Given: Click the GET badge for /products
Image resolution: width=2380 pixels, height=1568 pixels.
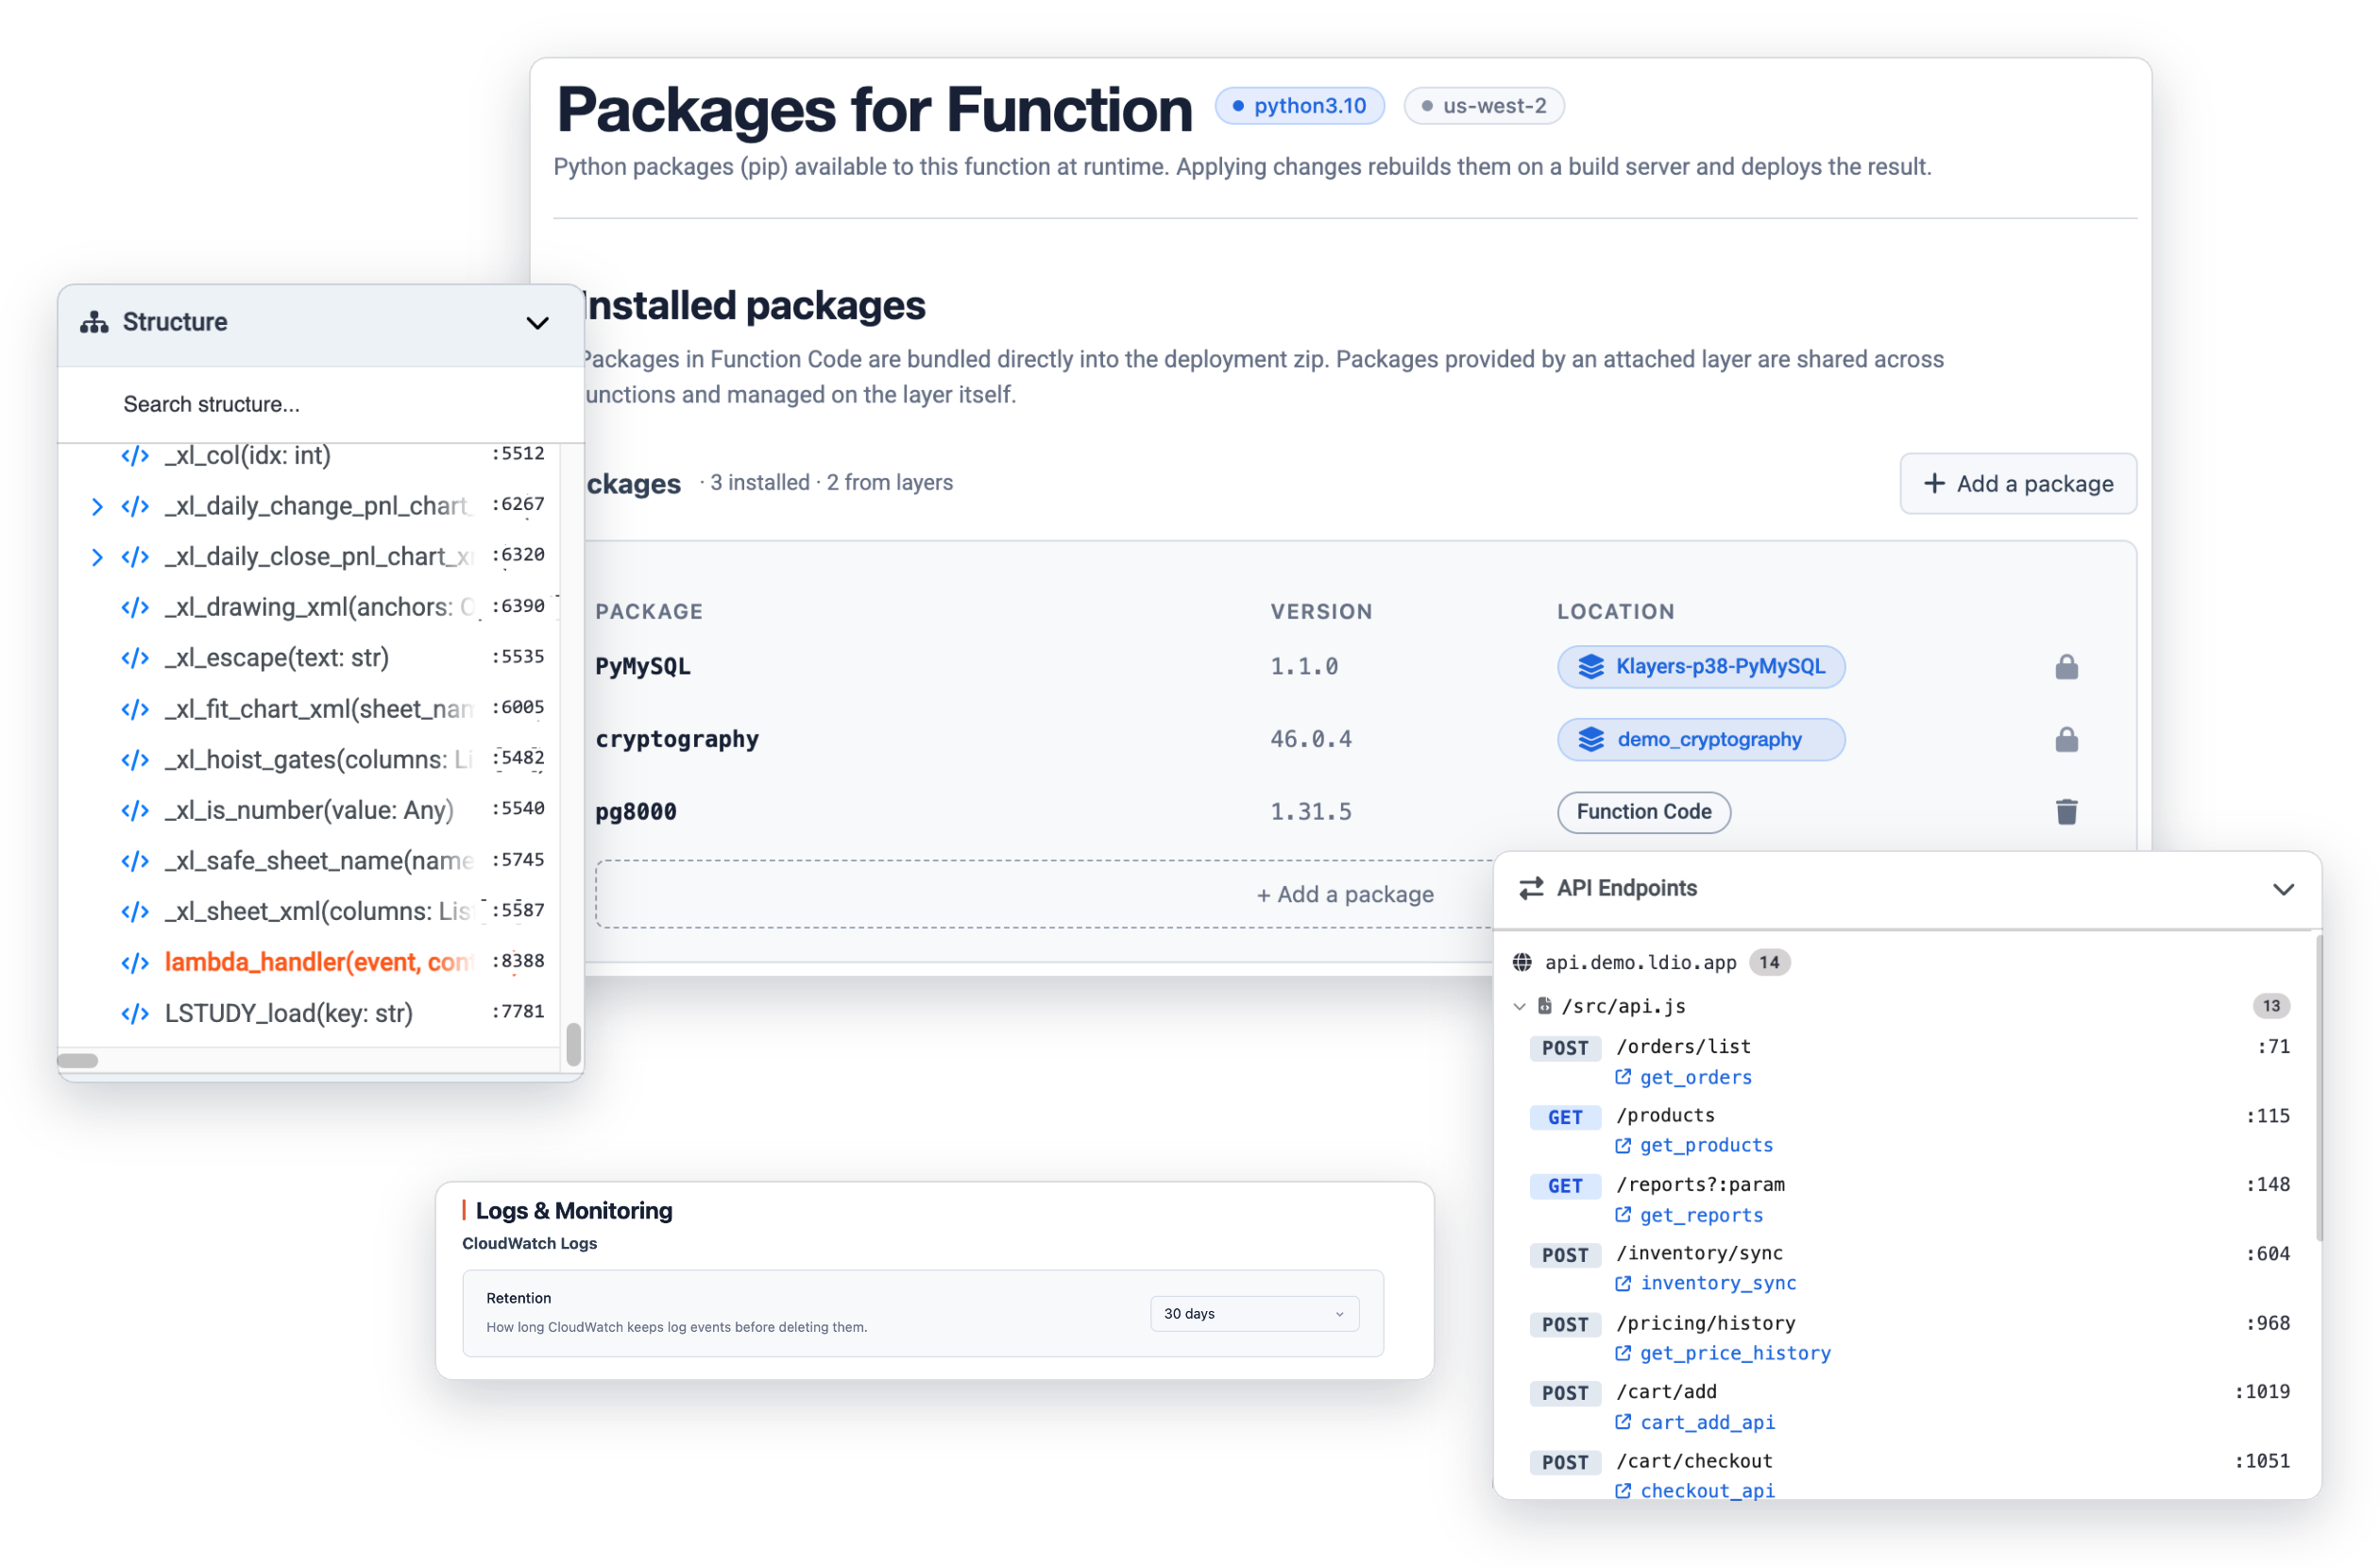Looking at the screenshot, I should click(1565, 1118).
